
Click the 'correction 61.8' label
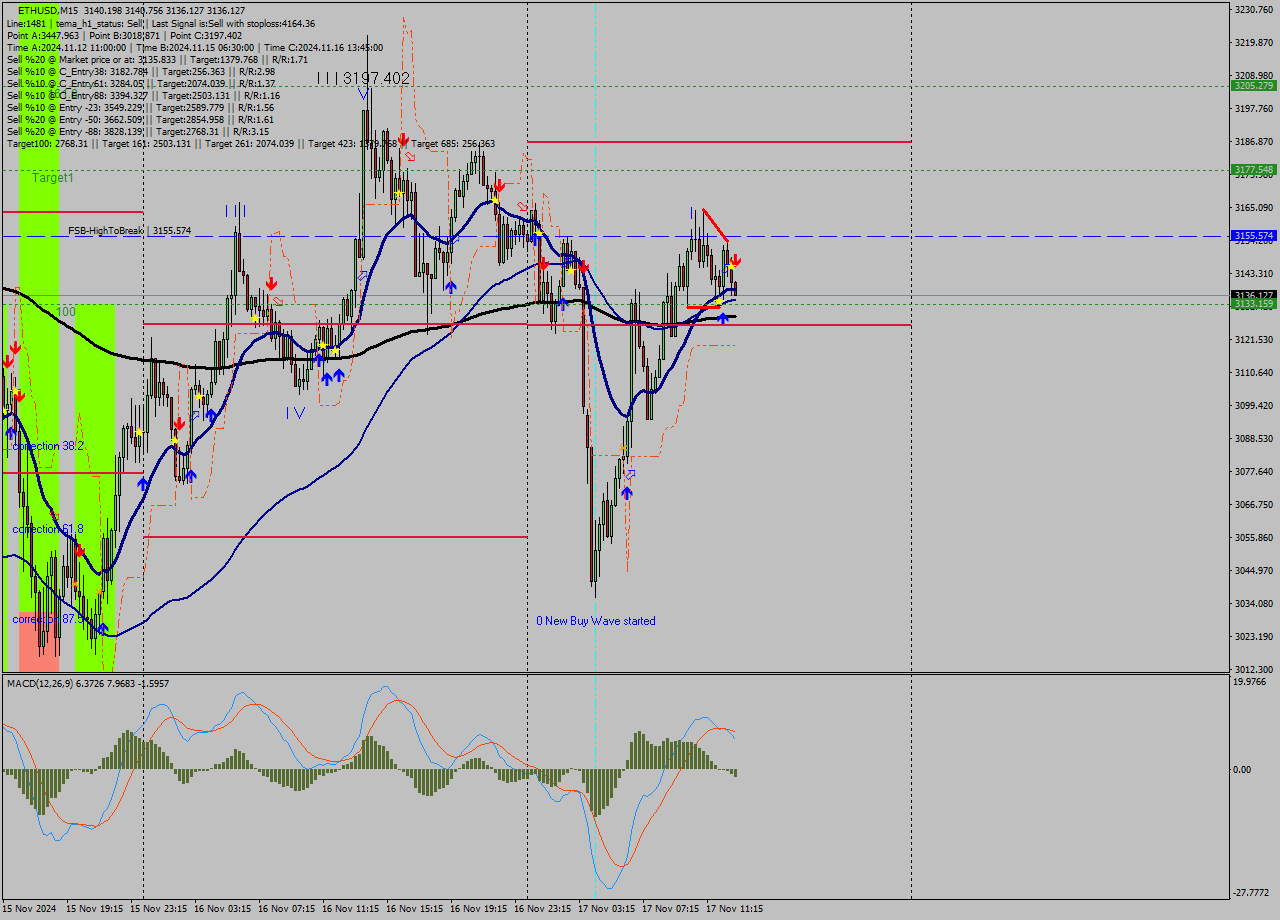pos(48,529)
